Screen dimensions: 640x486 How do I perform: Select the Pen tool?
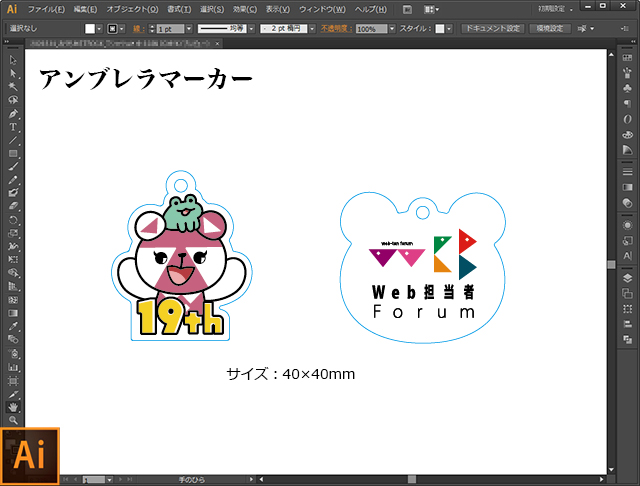click(13, 113)
